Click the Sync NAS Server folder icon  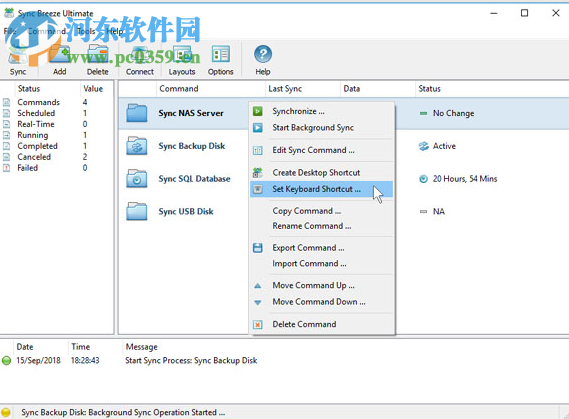tap(136, 113)
